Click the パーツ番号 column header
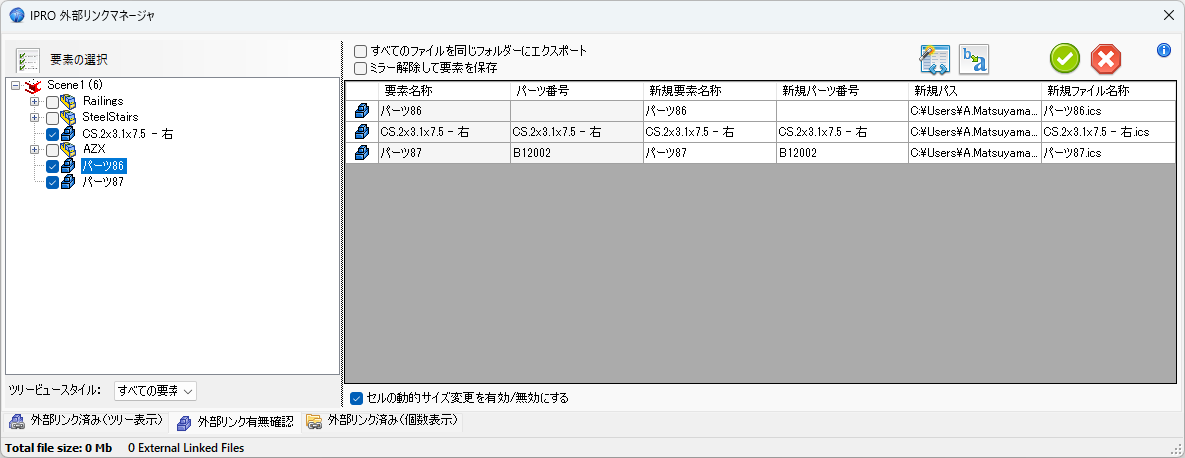Screen dimensions: 1185x458 [576, 91]
